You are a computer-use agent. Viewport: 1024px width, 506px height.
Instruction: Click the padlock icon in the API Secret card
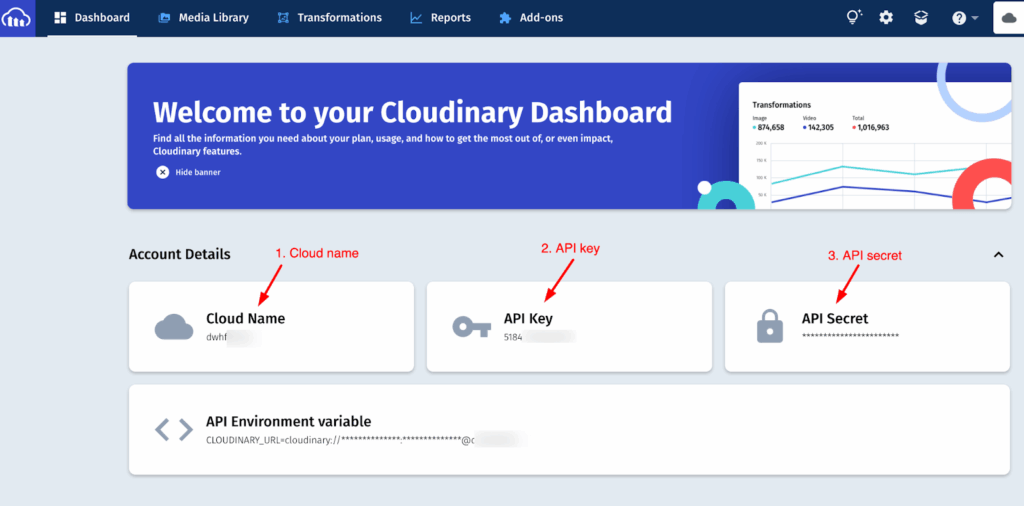770,327
